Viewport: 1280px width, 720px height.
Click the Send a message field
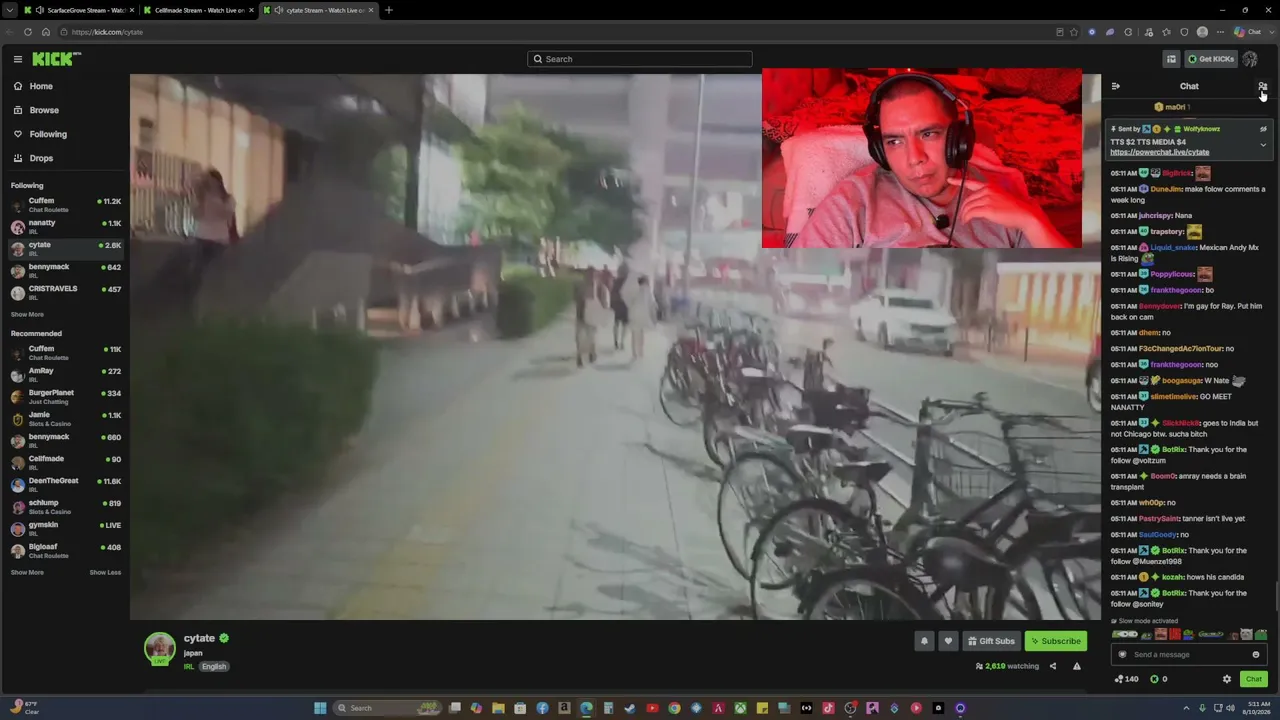[1188, 655]
